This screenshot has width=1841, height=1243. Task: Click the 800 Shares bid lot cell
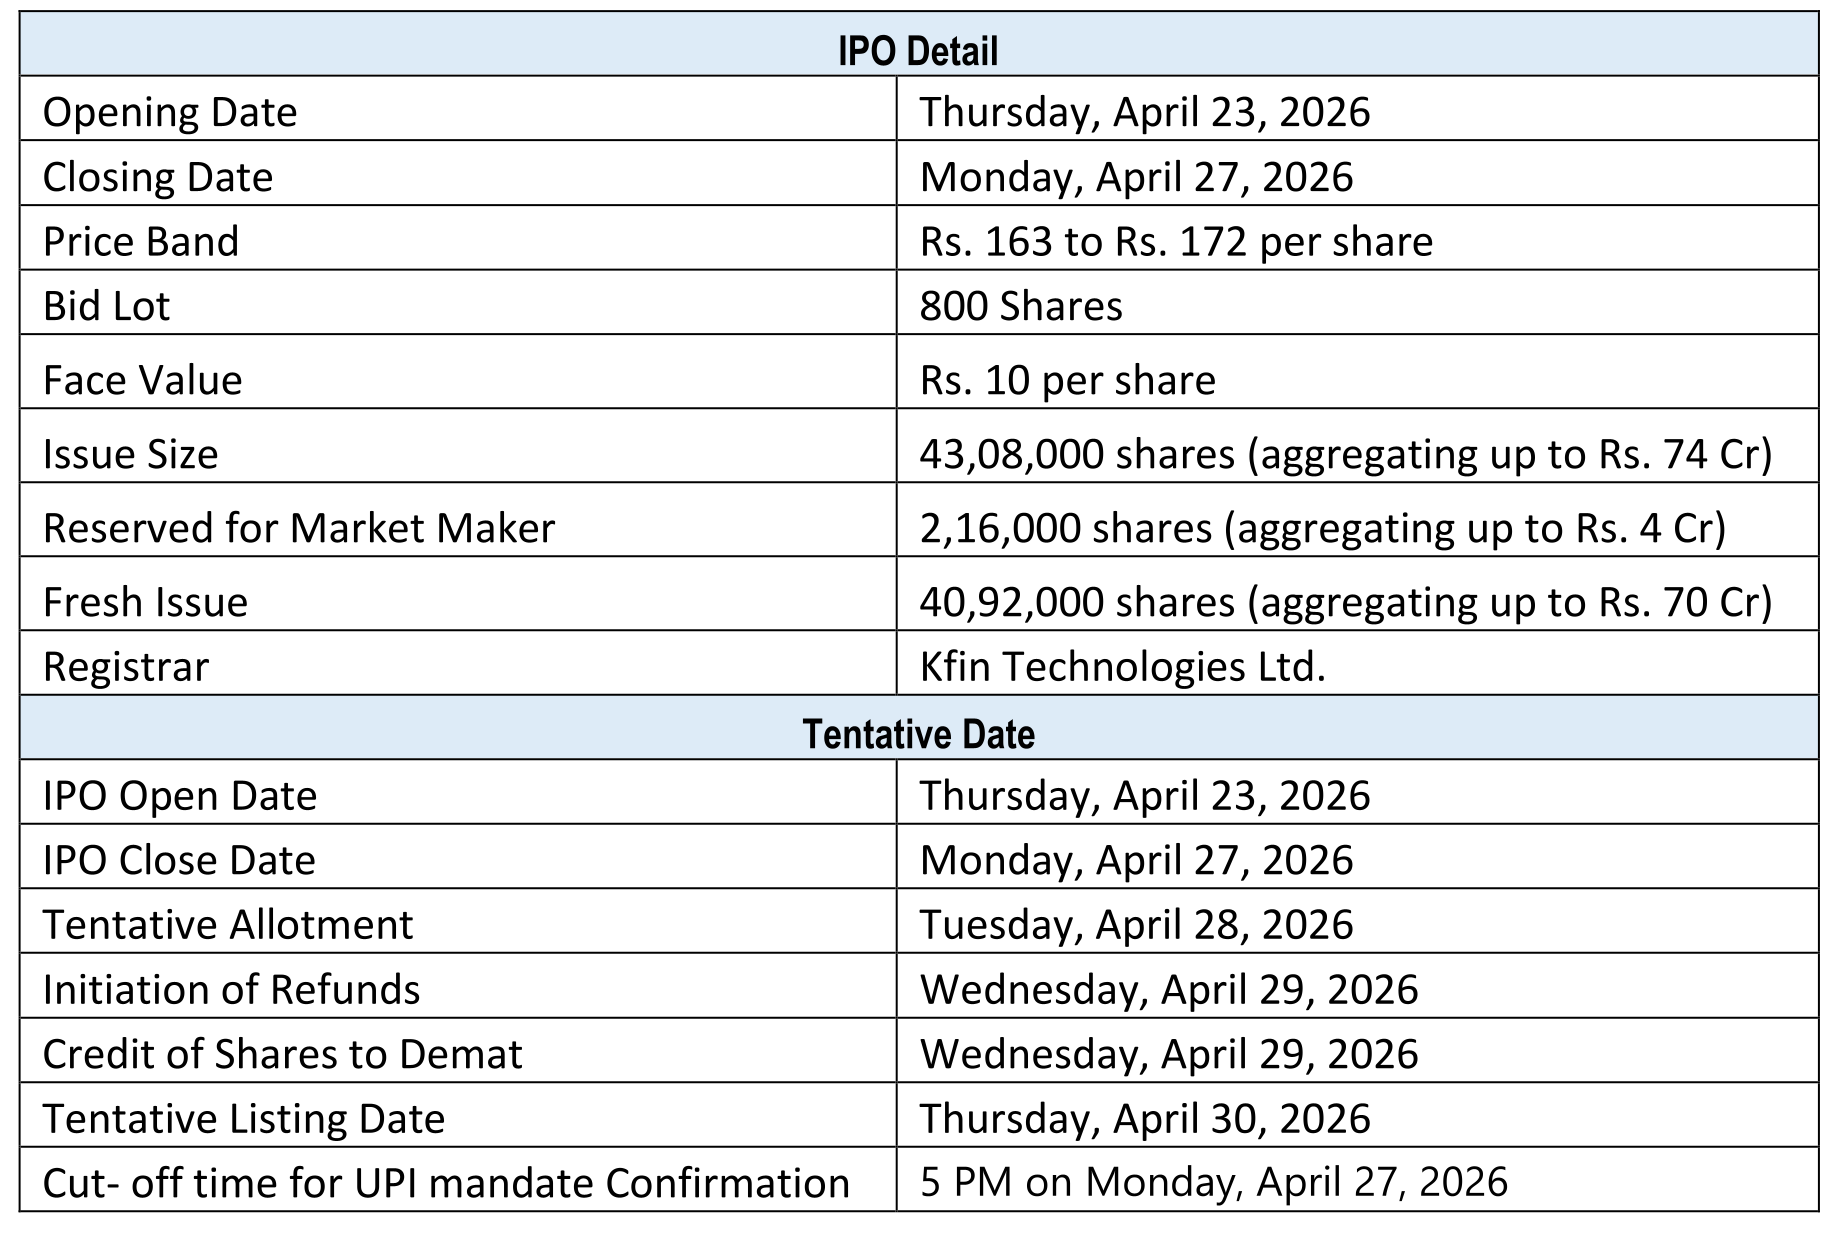pos(1021,305)
